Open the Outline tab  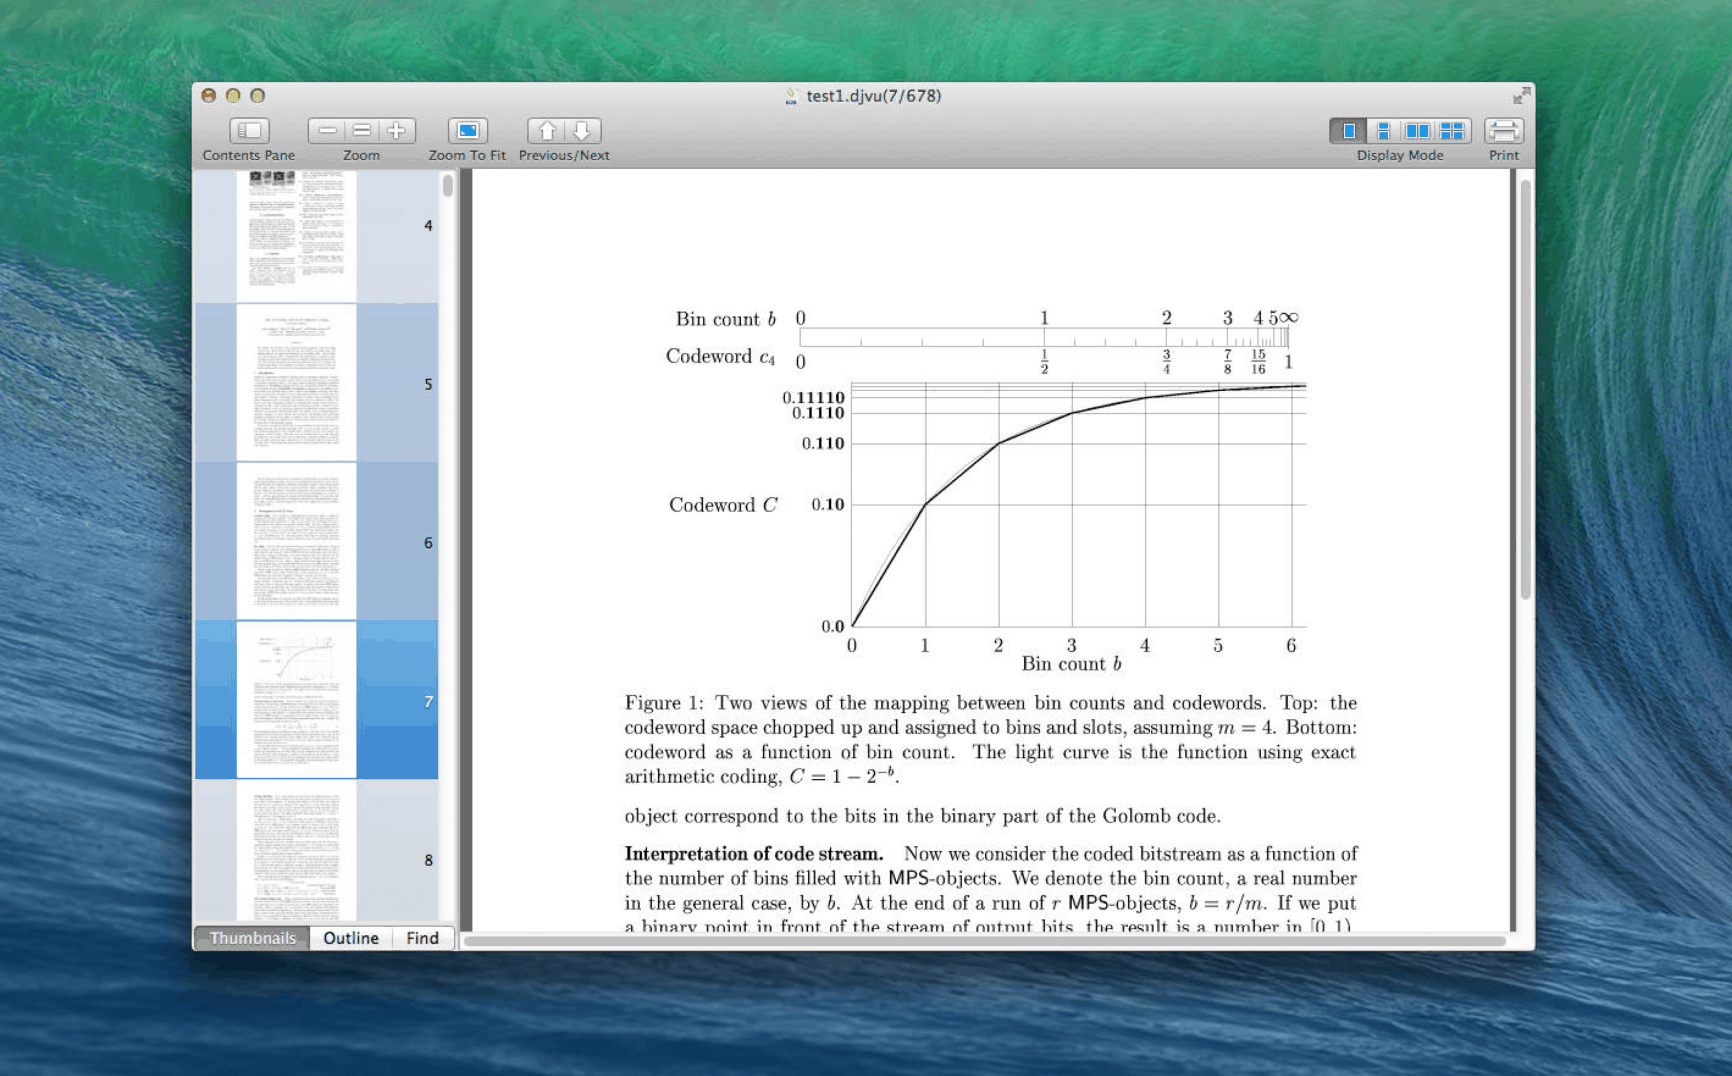click(x=351, y=938)
